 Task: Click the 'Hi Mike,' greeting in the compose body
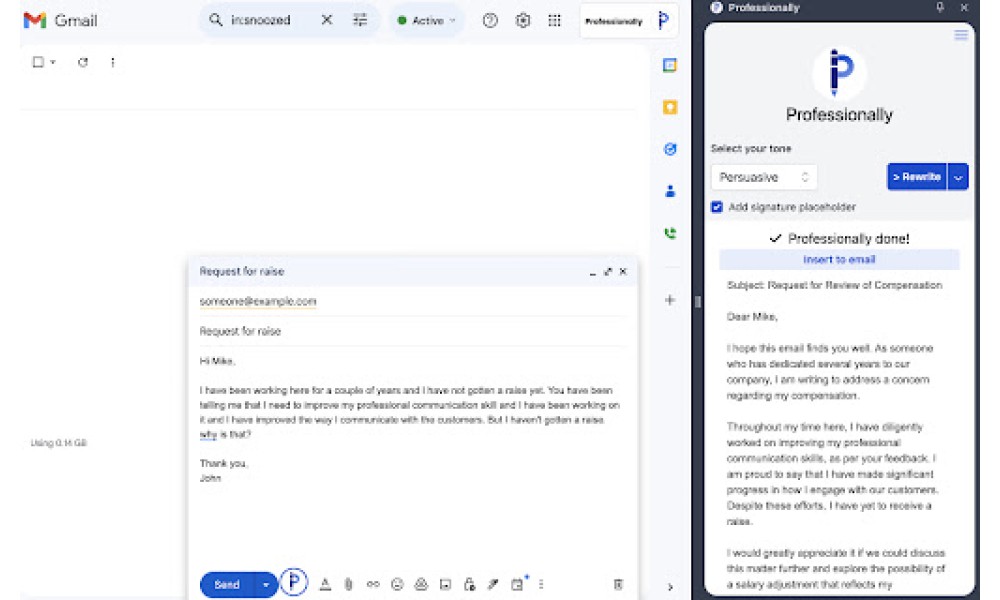tap(217, 361)
